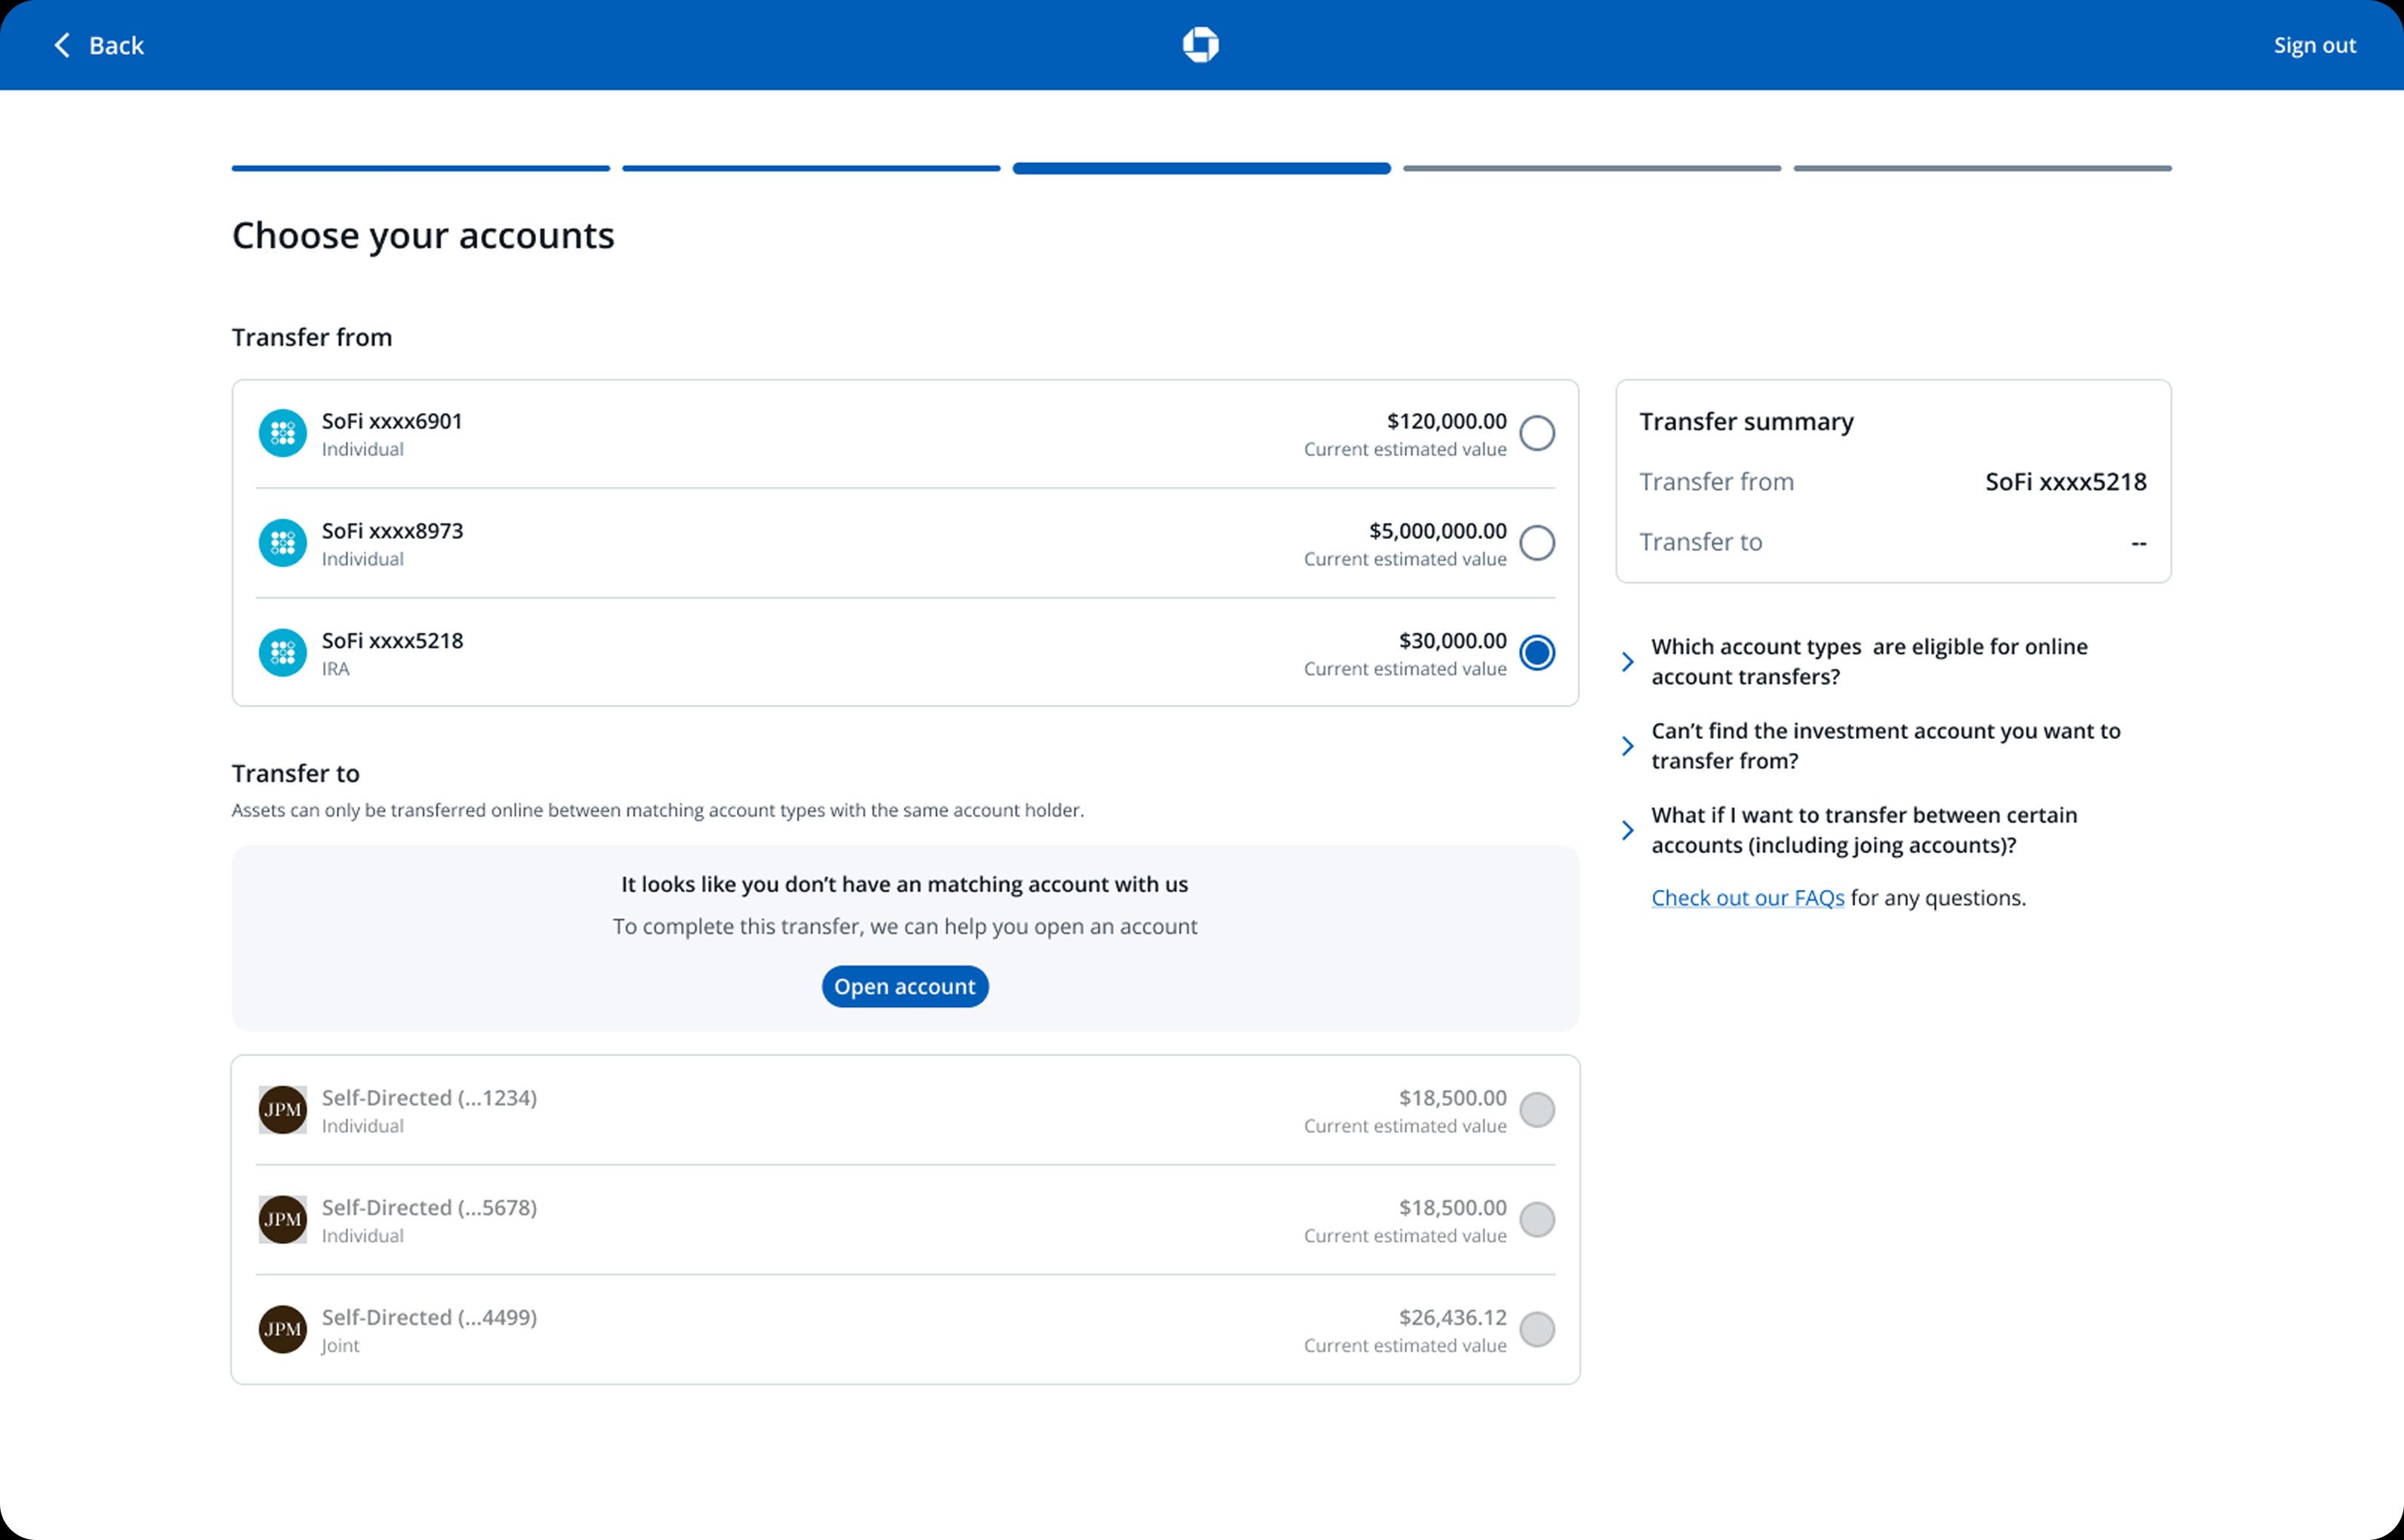Viewport: 2404px width, 1540px height.
Task: Click Open account button
Action: point(905,987)
